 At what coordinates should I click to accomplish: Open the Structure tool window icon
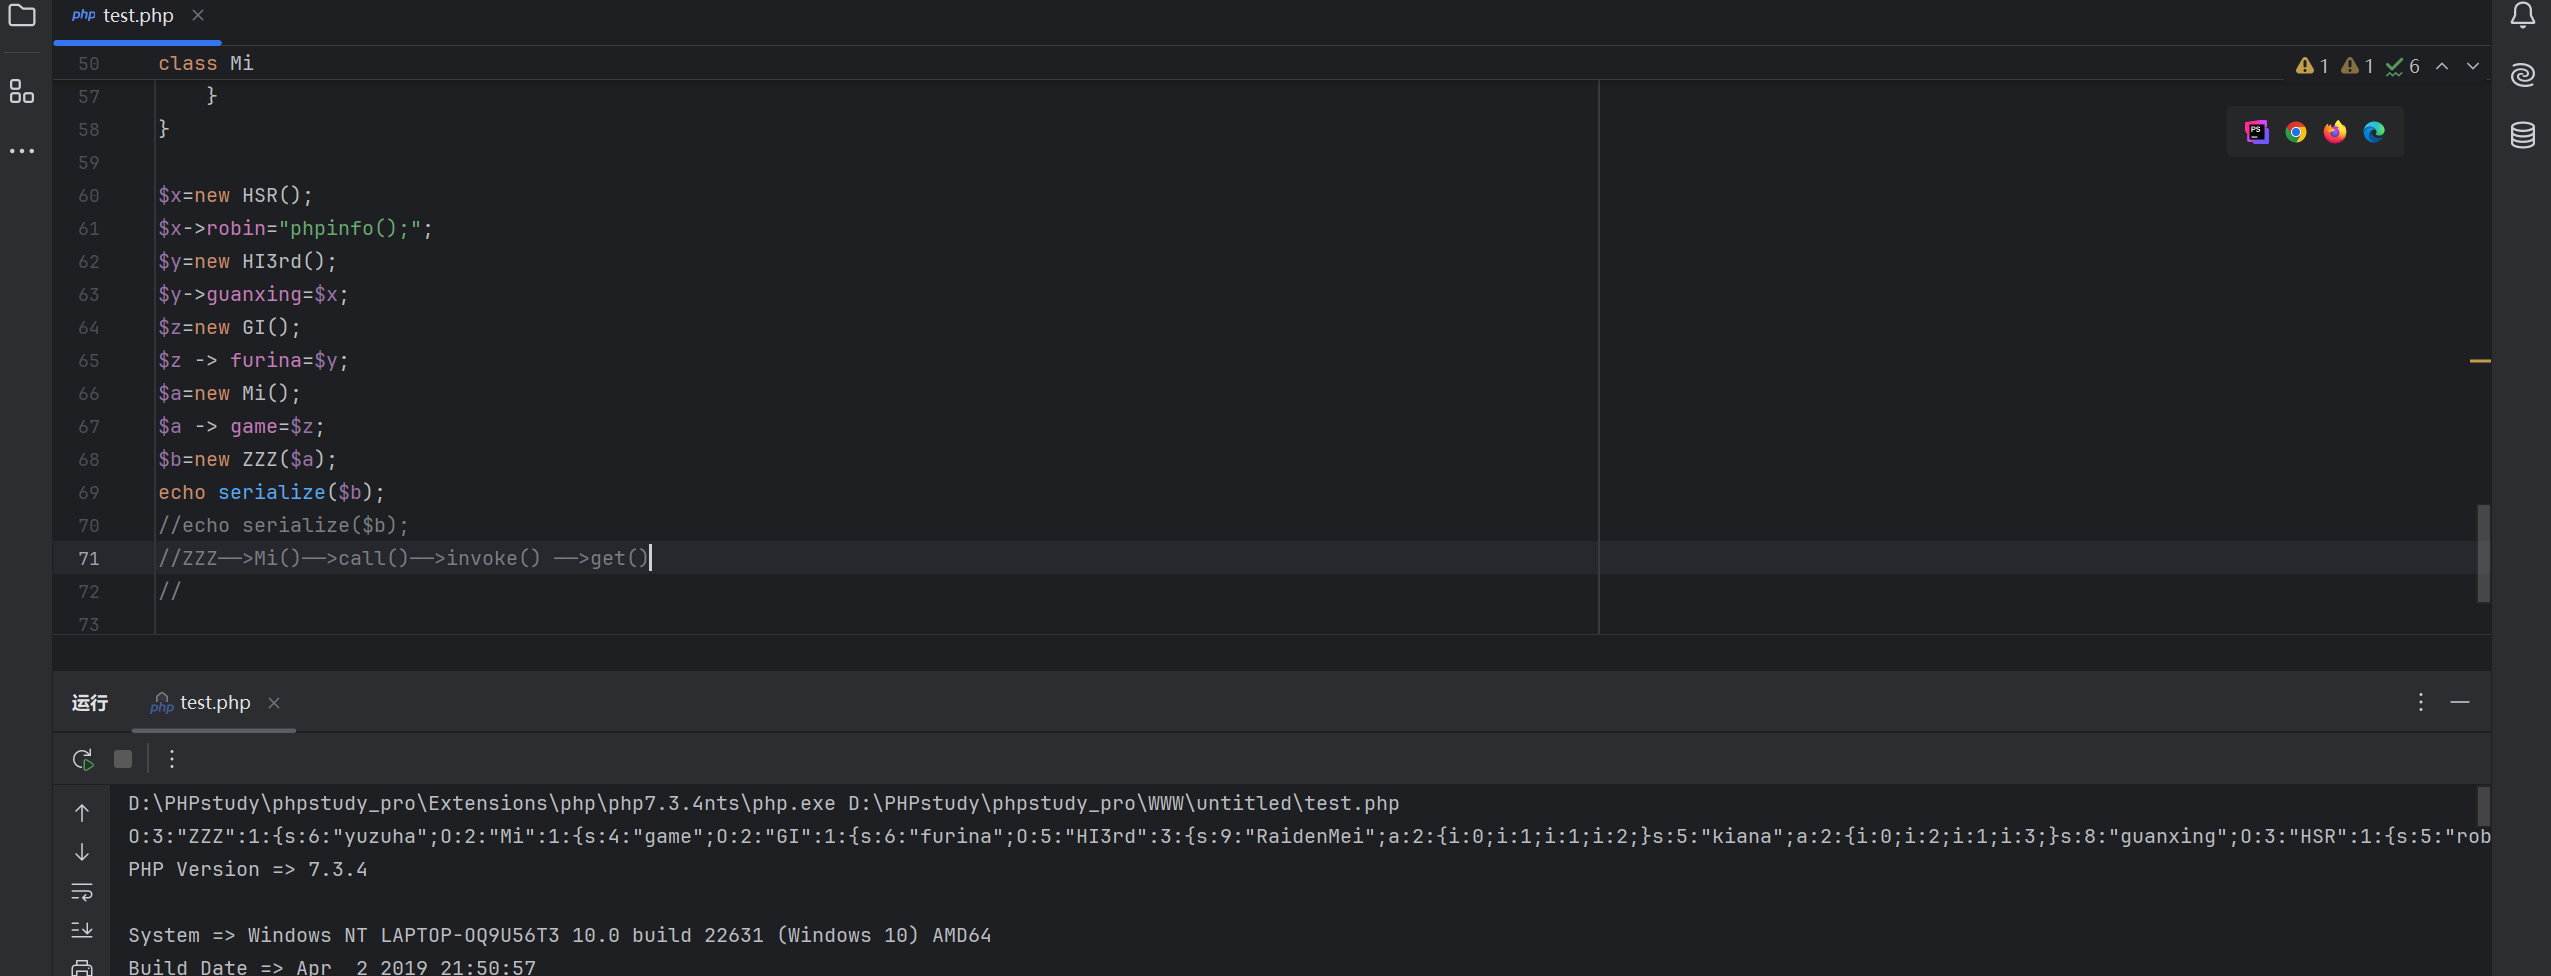coord(22,92)
